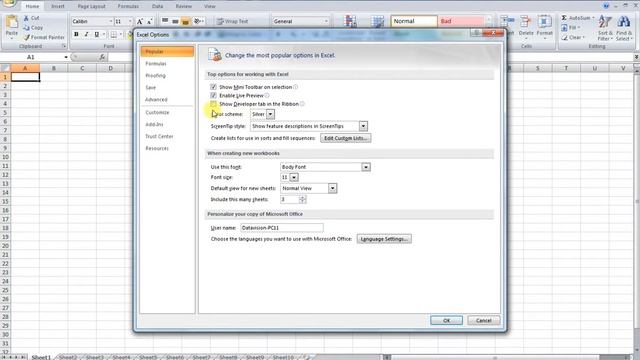Click the Shrink Font icon

(149, 22)
